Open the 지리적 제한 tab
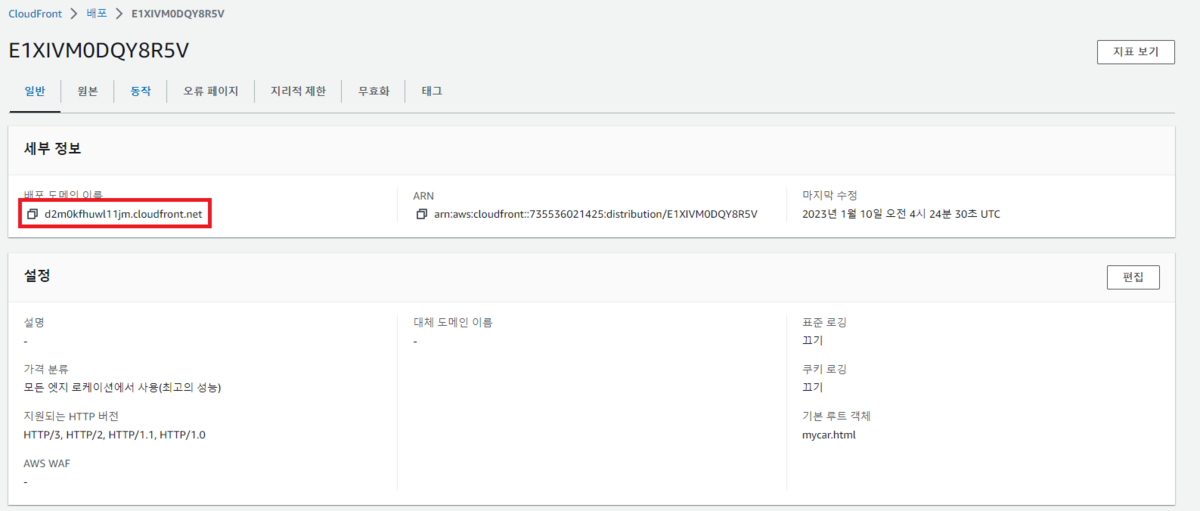Viewport: 1200px width, 511px height. click(x=298, y=91)
